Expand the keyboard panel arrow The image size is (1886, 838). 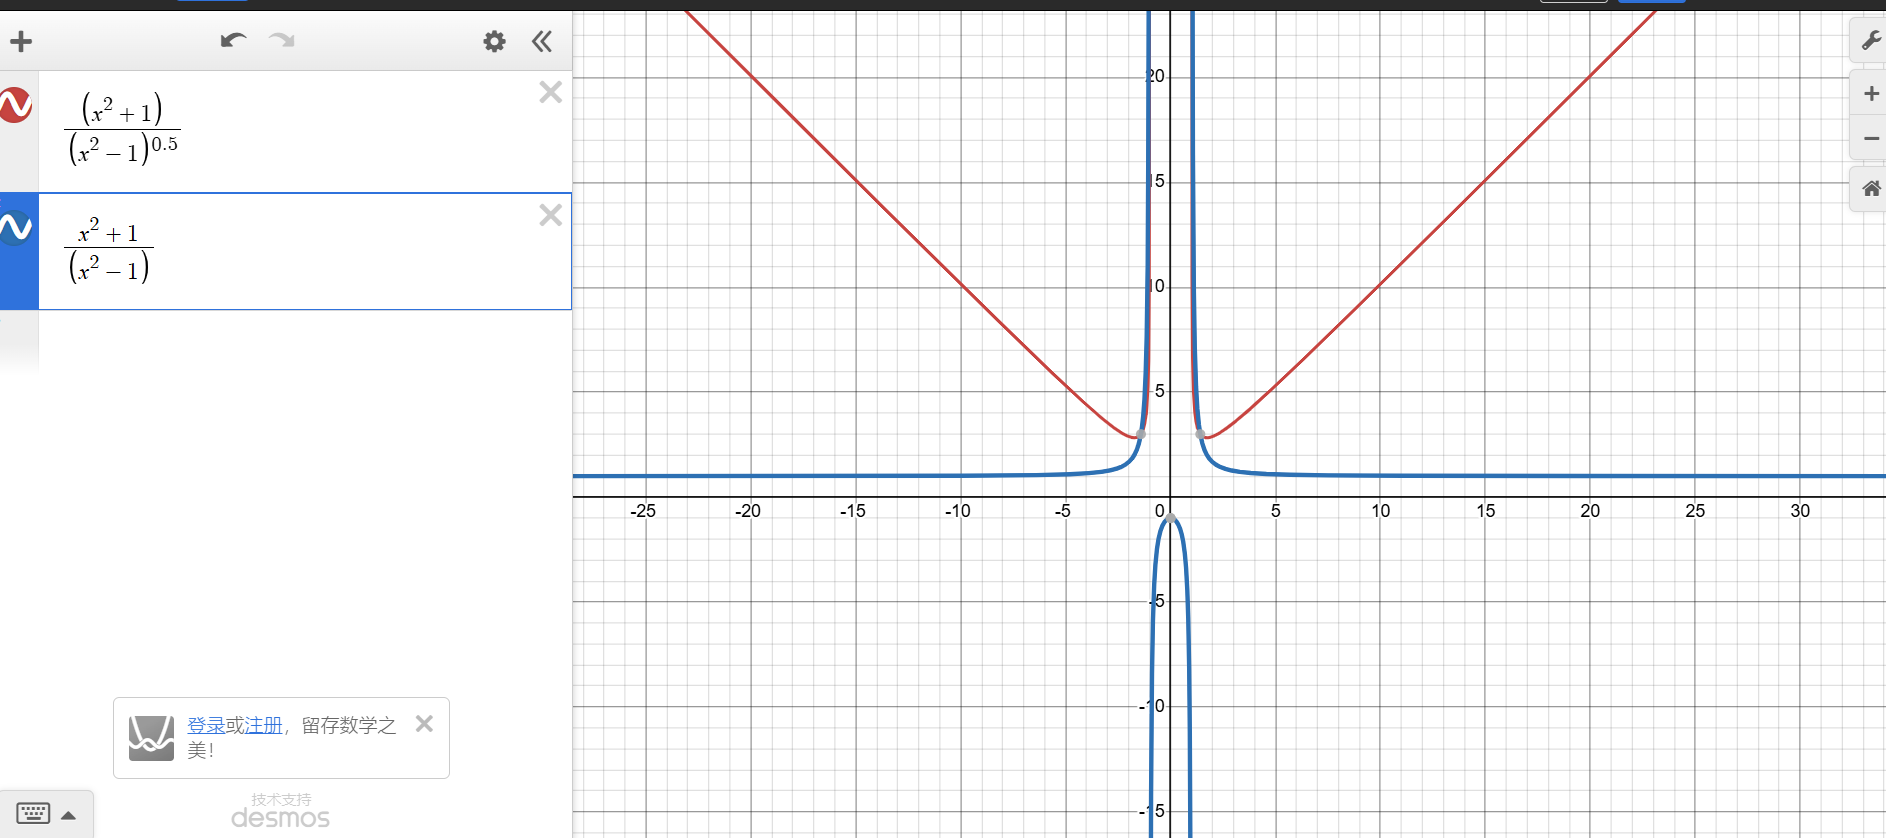[69, 815]
